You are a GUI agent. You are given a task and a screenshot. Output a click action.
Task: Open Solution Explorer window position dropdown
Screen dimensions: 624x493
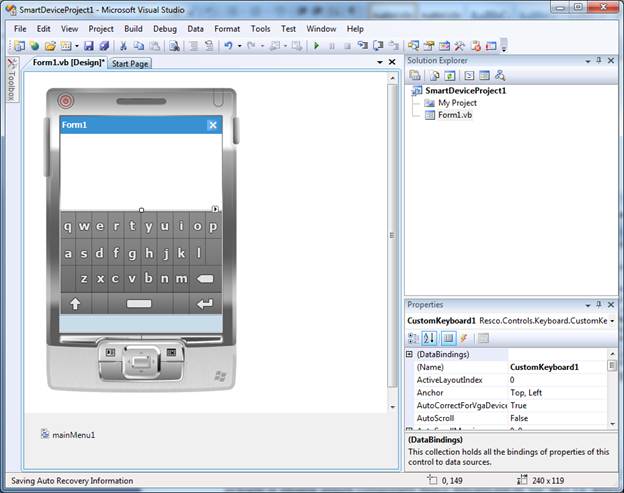pyautogui.click(x=588, y=61)
